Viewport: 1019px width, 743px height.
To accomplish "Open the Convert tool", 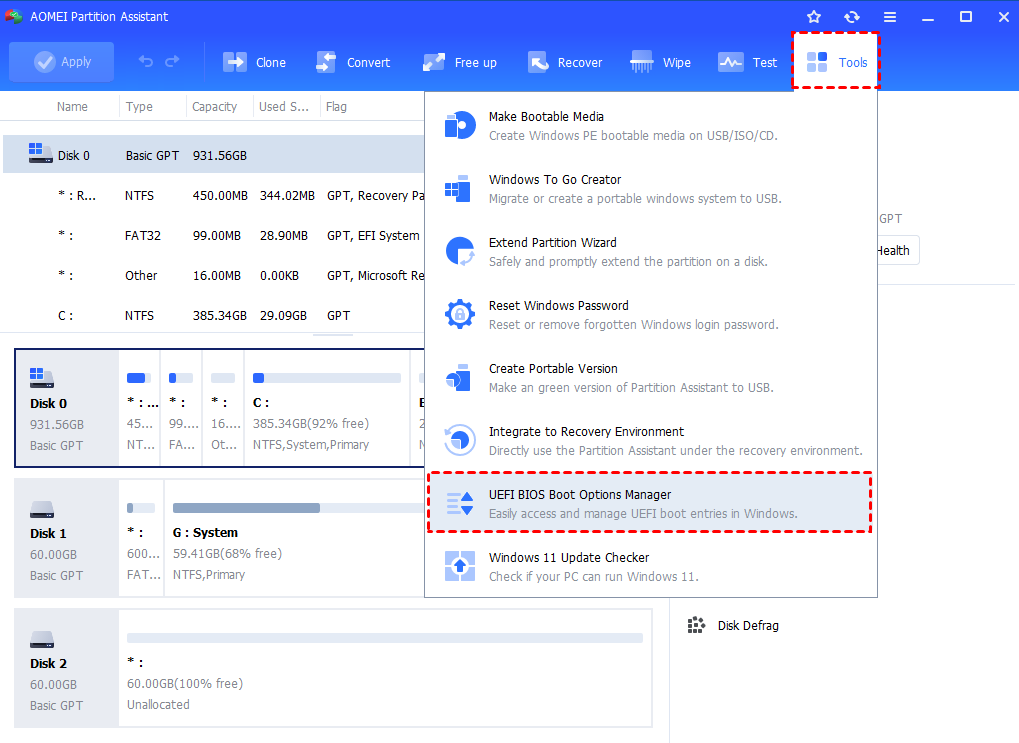I will click(x=353, y=62).
